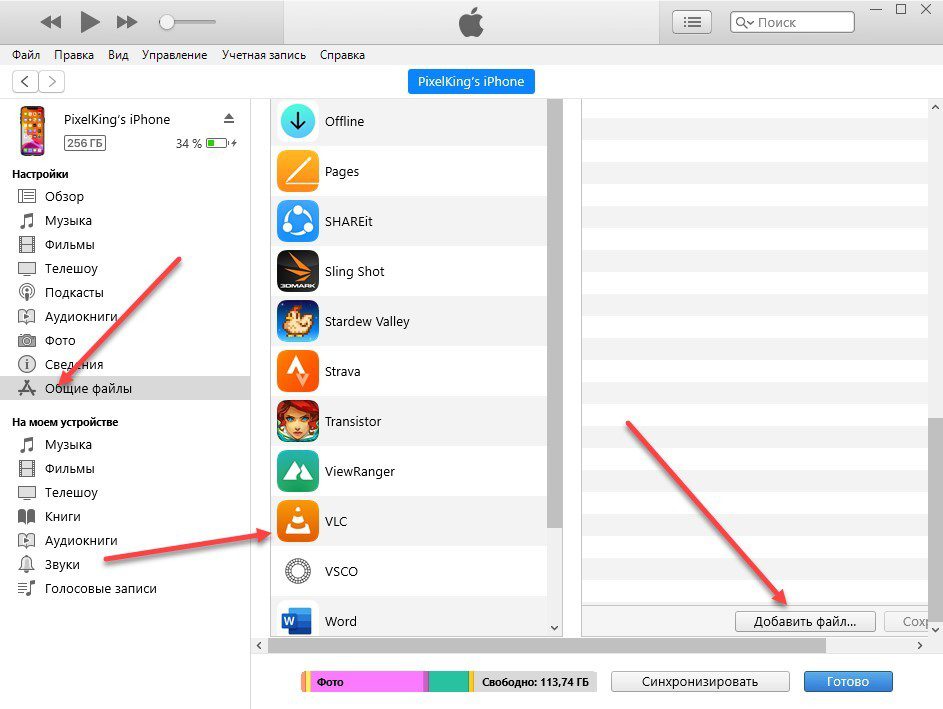Click the horizontal scrollbar right arrow
Screen dimensions: 943x709
point(920,645)
